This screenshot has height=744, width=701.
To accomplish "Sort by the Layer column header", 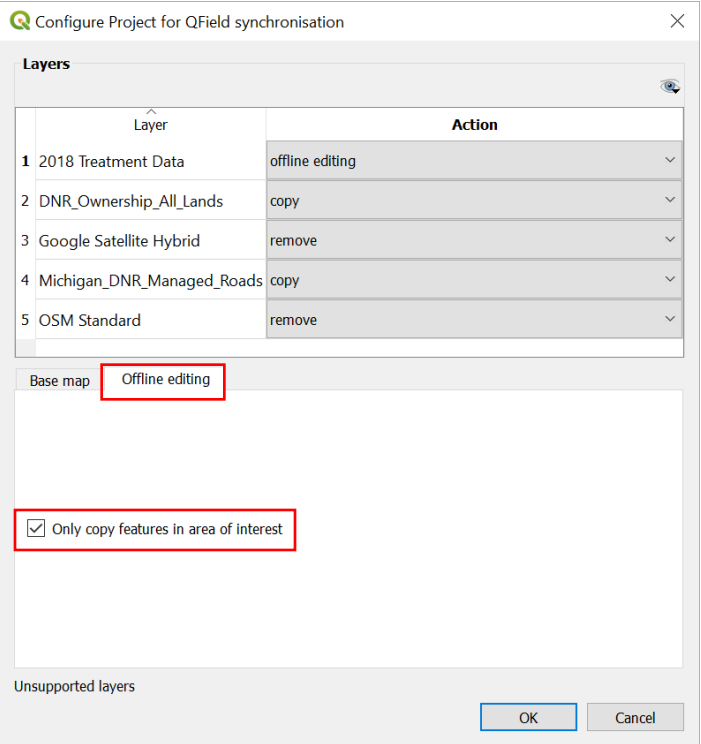I will coord(150,124).
